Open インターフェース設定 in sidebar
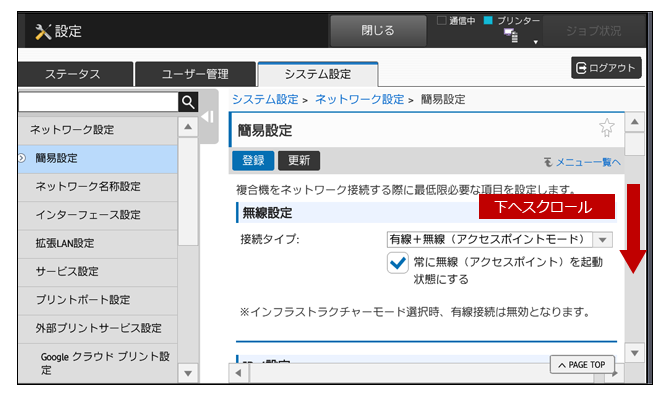The image size is (670, 396). (x=97, y=215)
